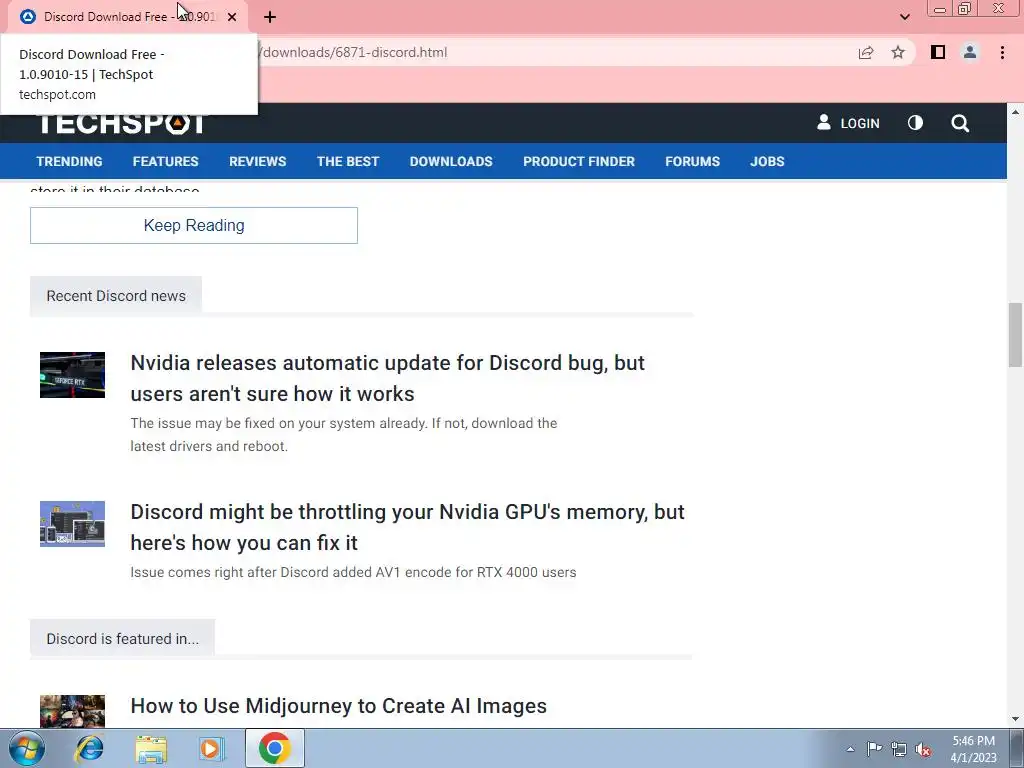Open the JOBS menu item

coord(767,161)
